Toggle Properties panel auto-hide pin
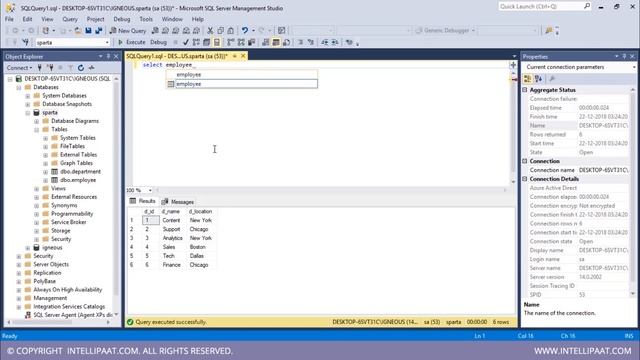The image size is (640, 360). coord(624,56)
